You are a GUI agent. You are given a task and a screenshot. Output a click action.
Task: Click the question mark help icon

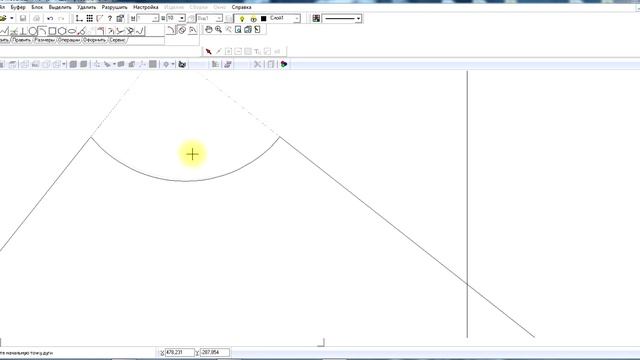pyautogui.click(x=109, y=18)
